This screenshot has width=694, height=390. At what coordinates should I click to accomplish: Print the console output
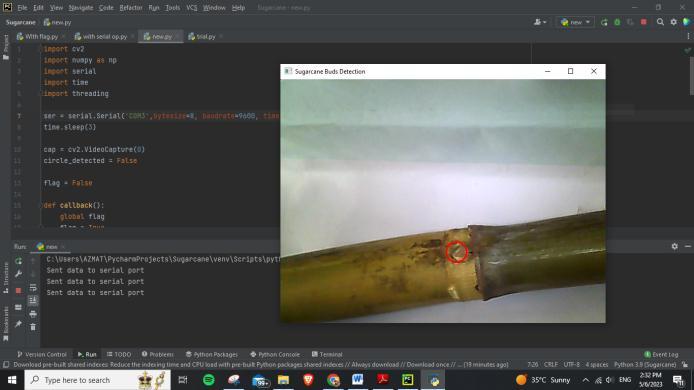click(x=33, y=314)
